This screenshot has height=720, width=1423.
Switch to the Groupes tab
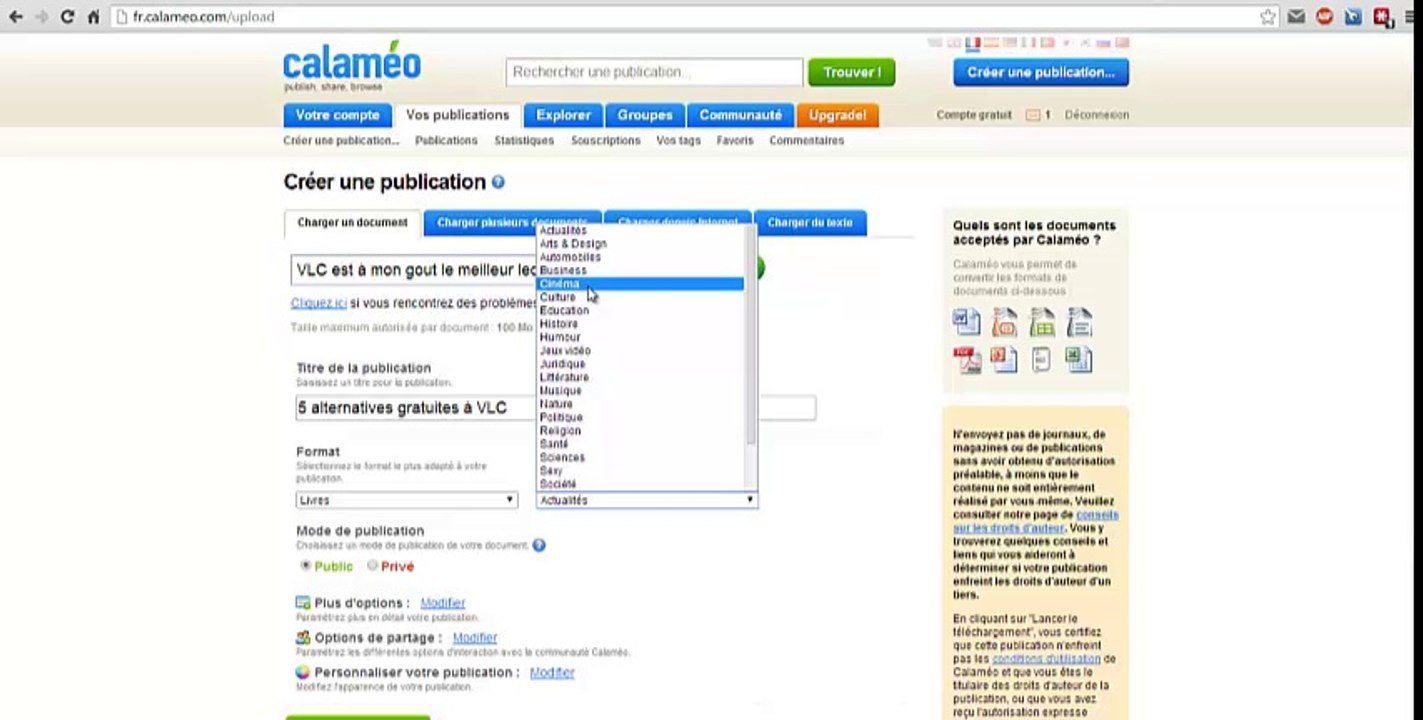(645, 115)
